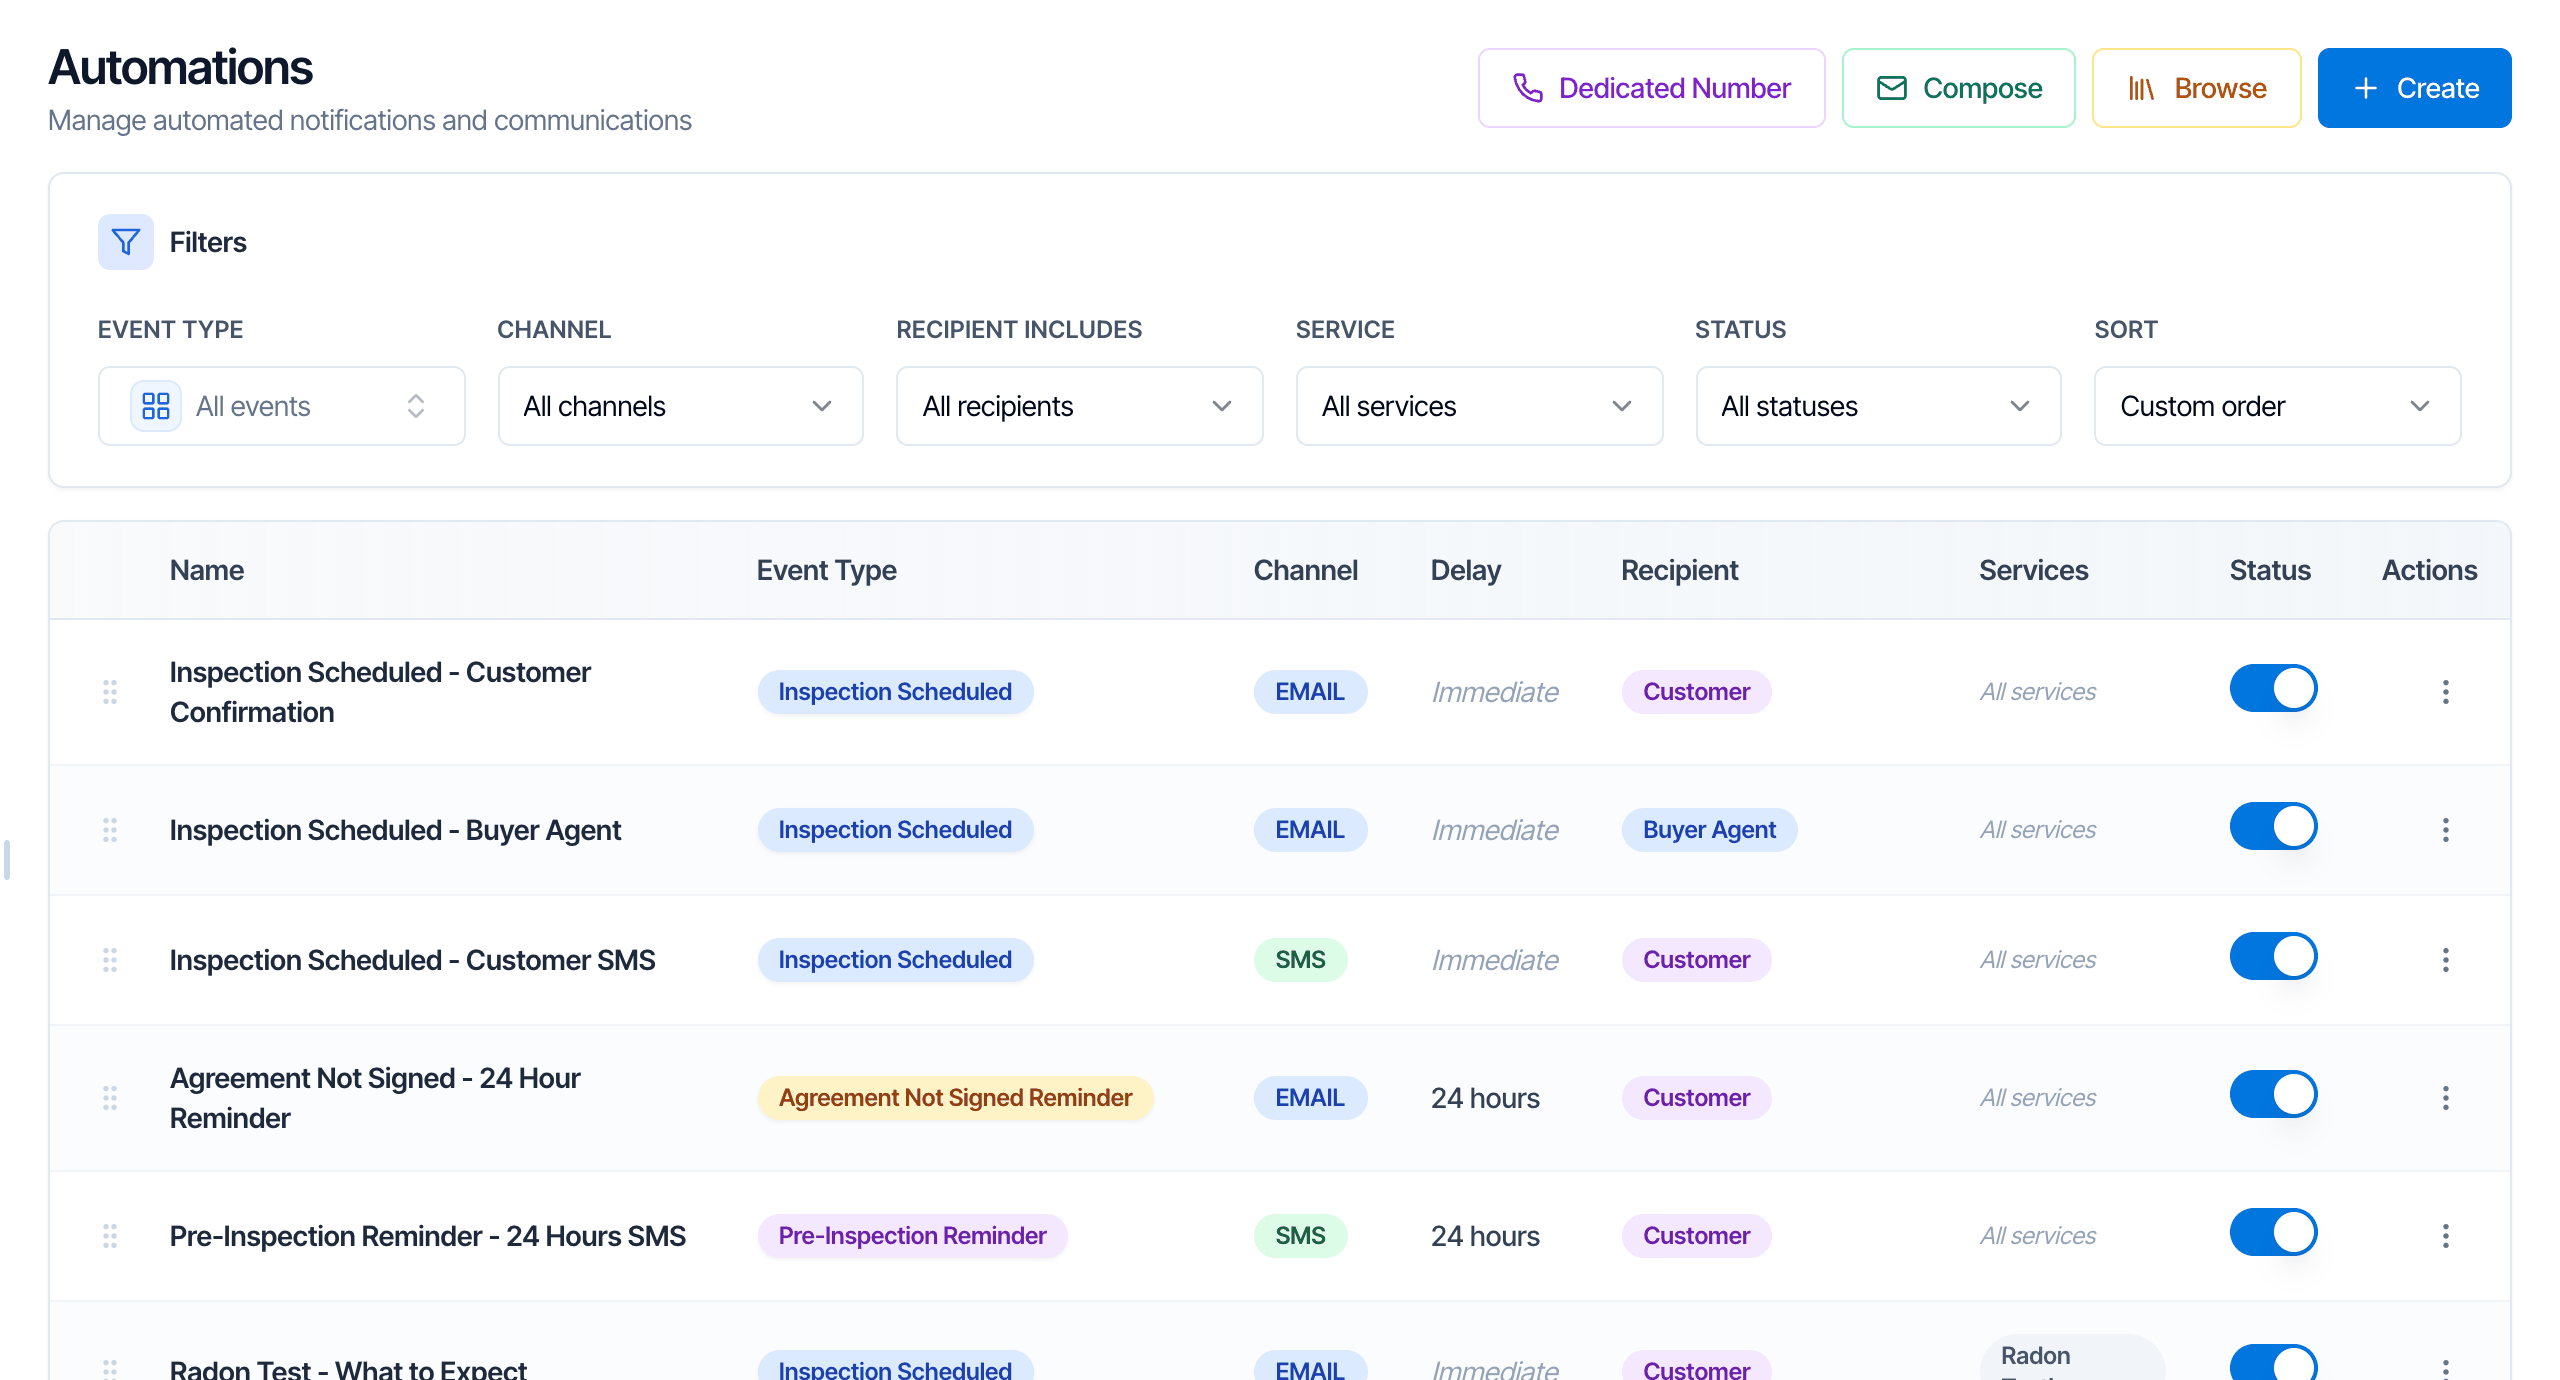Open actions menu for Inspection Scheduled - Customer Confirmation

point(2446,692)
